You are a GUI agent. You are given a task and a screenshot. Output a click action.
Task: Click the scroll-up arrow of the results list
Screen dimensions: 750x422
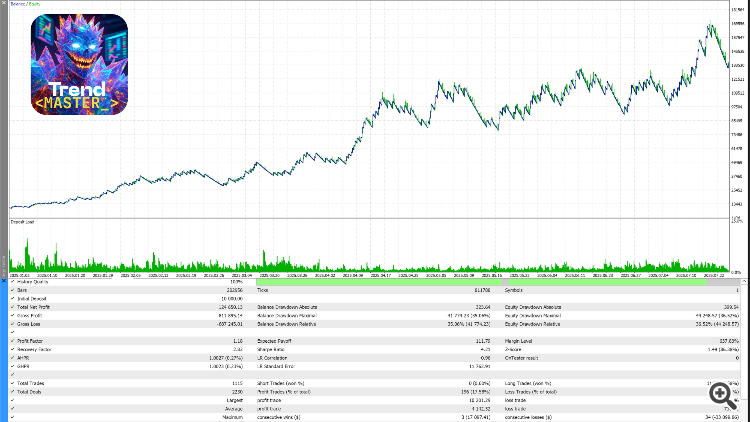tap(744, 282)
